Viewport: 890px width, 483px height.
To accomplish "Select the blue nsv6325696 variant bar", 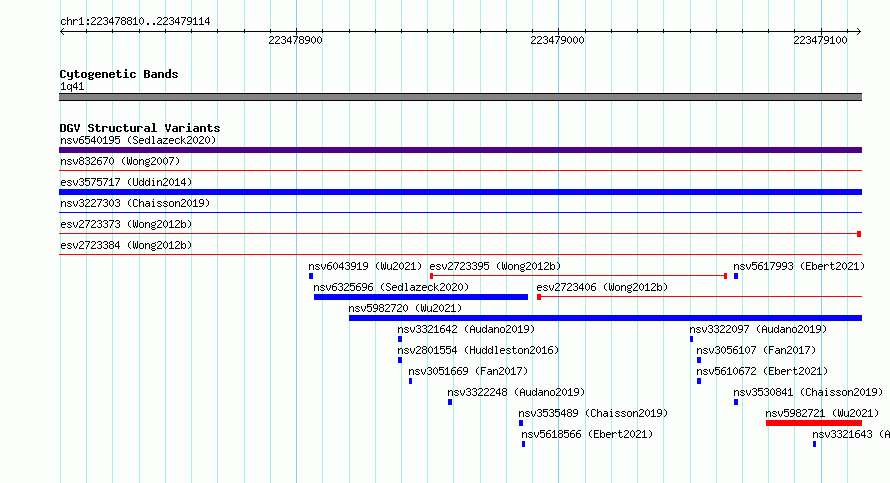I will (421, 297).
